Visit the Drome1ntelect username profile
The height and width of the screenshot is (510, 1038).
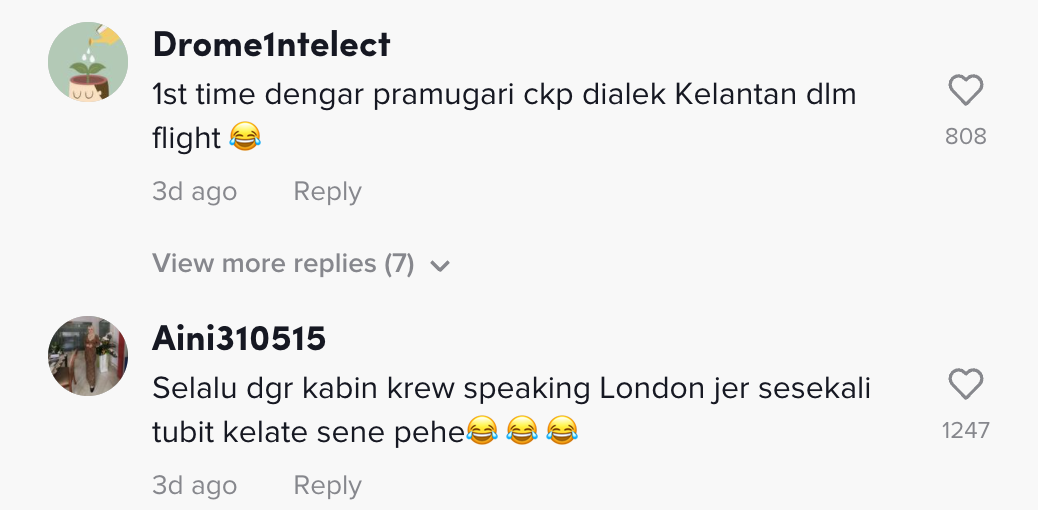[271, 45]
